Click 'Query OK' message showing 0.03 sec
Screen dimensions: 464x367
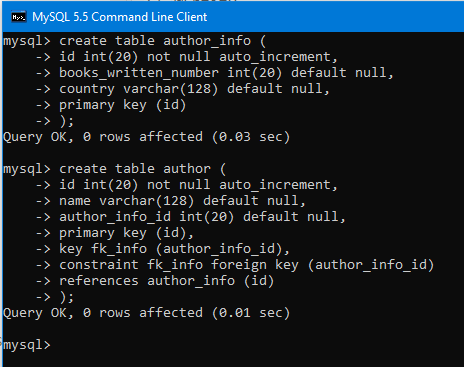coord(146,137)
